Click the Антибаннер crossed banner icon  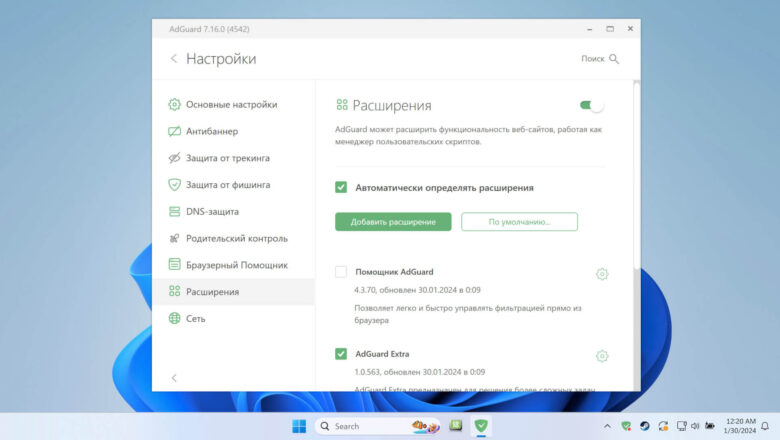pos(174,131)
